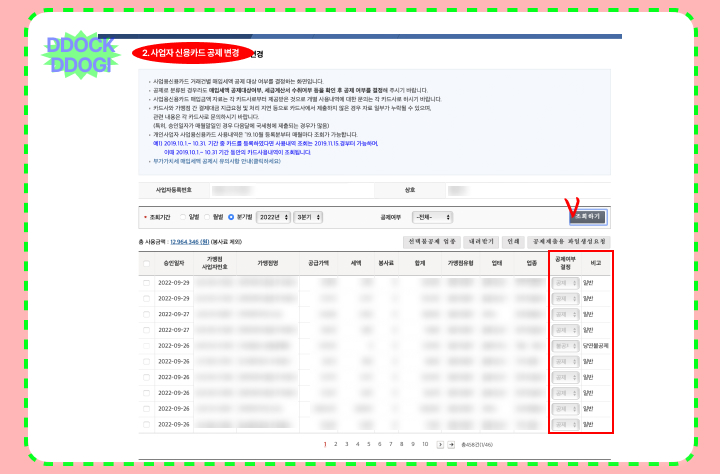Click the next-page arrow icon
The height and width of the screenshot is (474, 720).
click(440, 445)
